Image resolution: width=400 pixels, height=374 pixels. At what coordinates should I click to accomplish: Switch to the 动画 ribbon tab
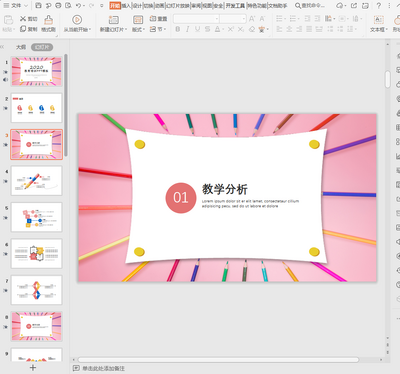pos(160,6)
